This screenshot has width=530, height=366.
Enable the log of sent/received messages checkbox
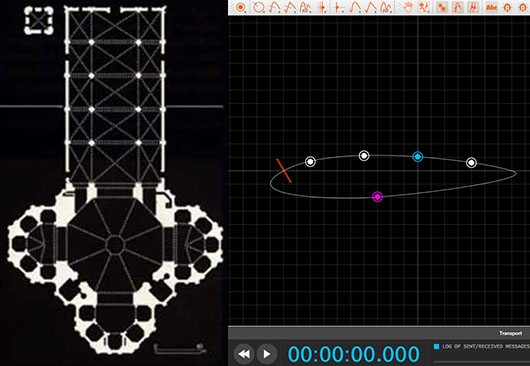click(x=436, y=346)
